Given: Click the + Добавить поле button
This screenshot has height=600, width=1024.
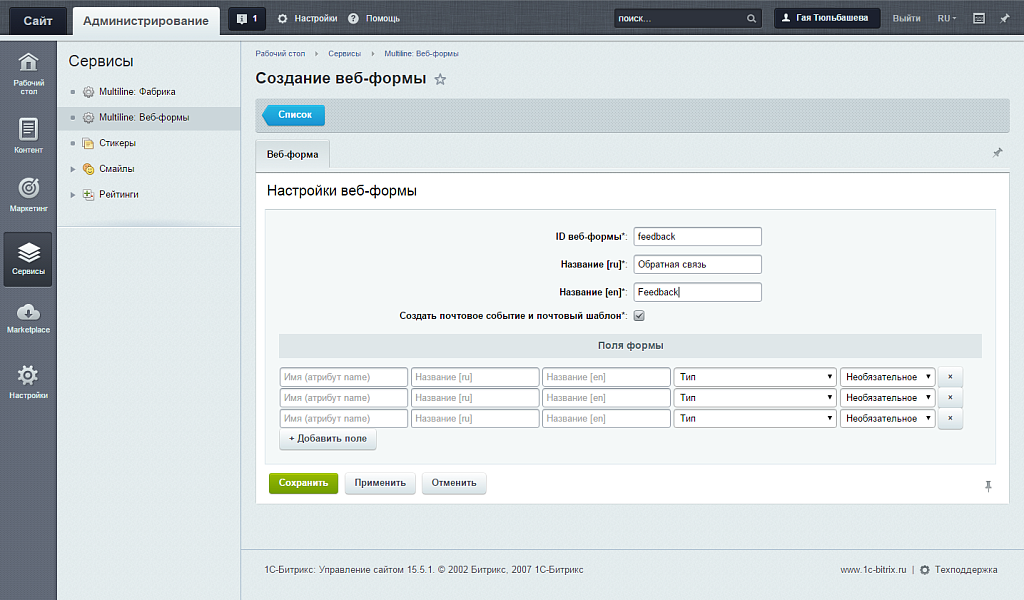Looking at the screenshot, I should pyautogui.click(x=328, y=439).
